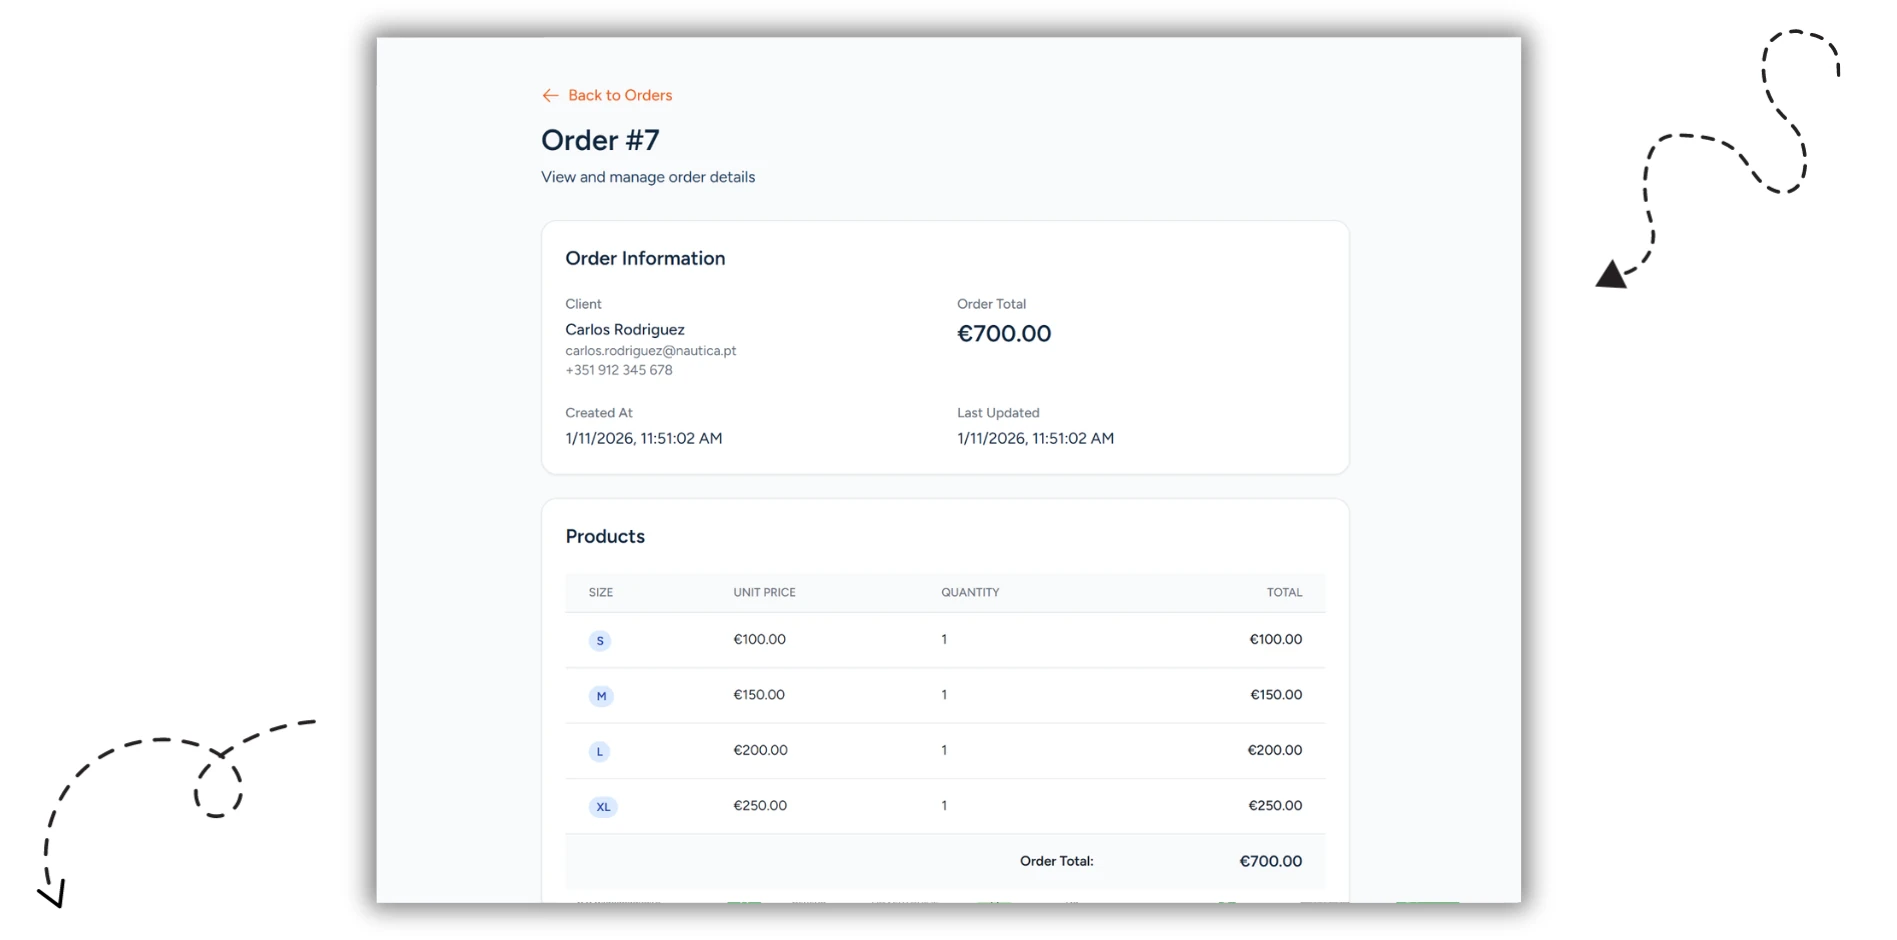
Task: Select the €150.00 unit price cell
Action: click(x=759, y=694)
